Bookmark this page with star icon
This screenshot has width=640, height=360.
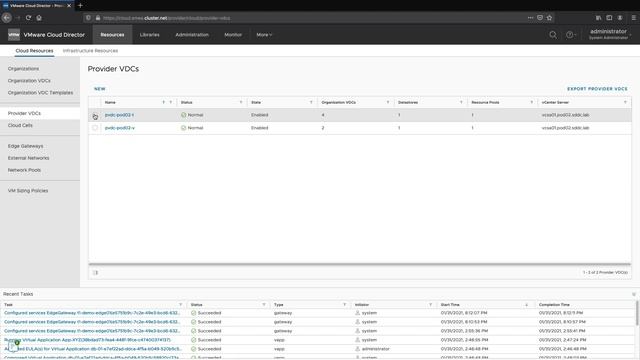(x=549, y=18)
